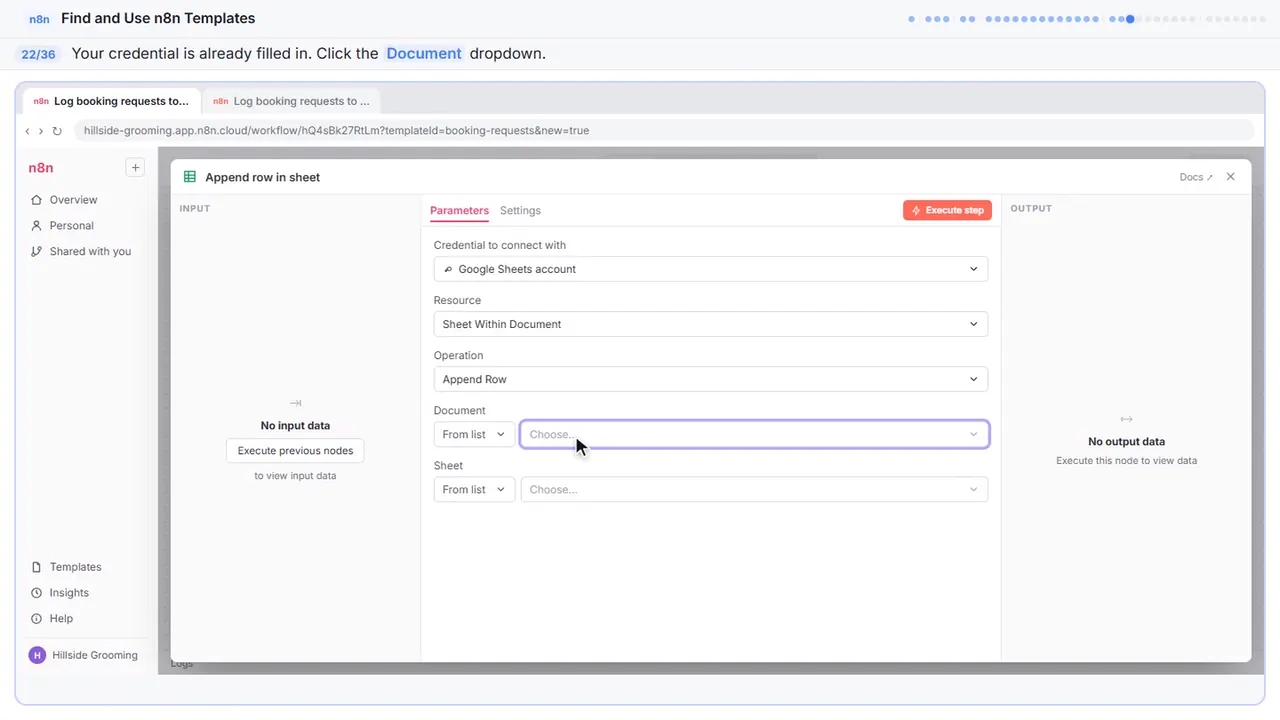Viewport: 1280px width, 720px height.
Task: Click the No output data text
Action: (x=1126, y=442)
